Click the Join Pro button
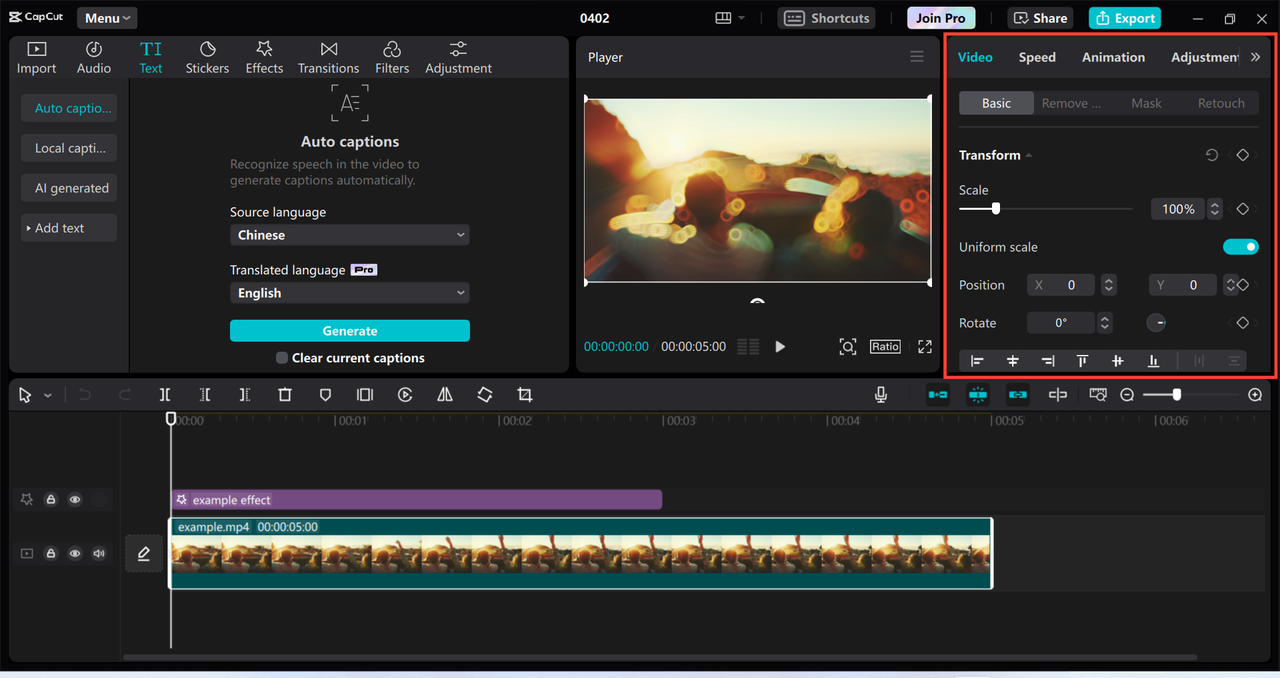 941,18
